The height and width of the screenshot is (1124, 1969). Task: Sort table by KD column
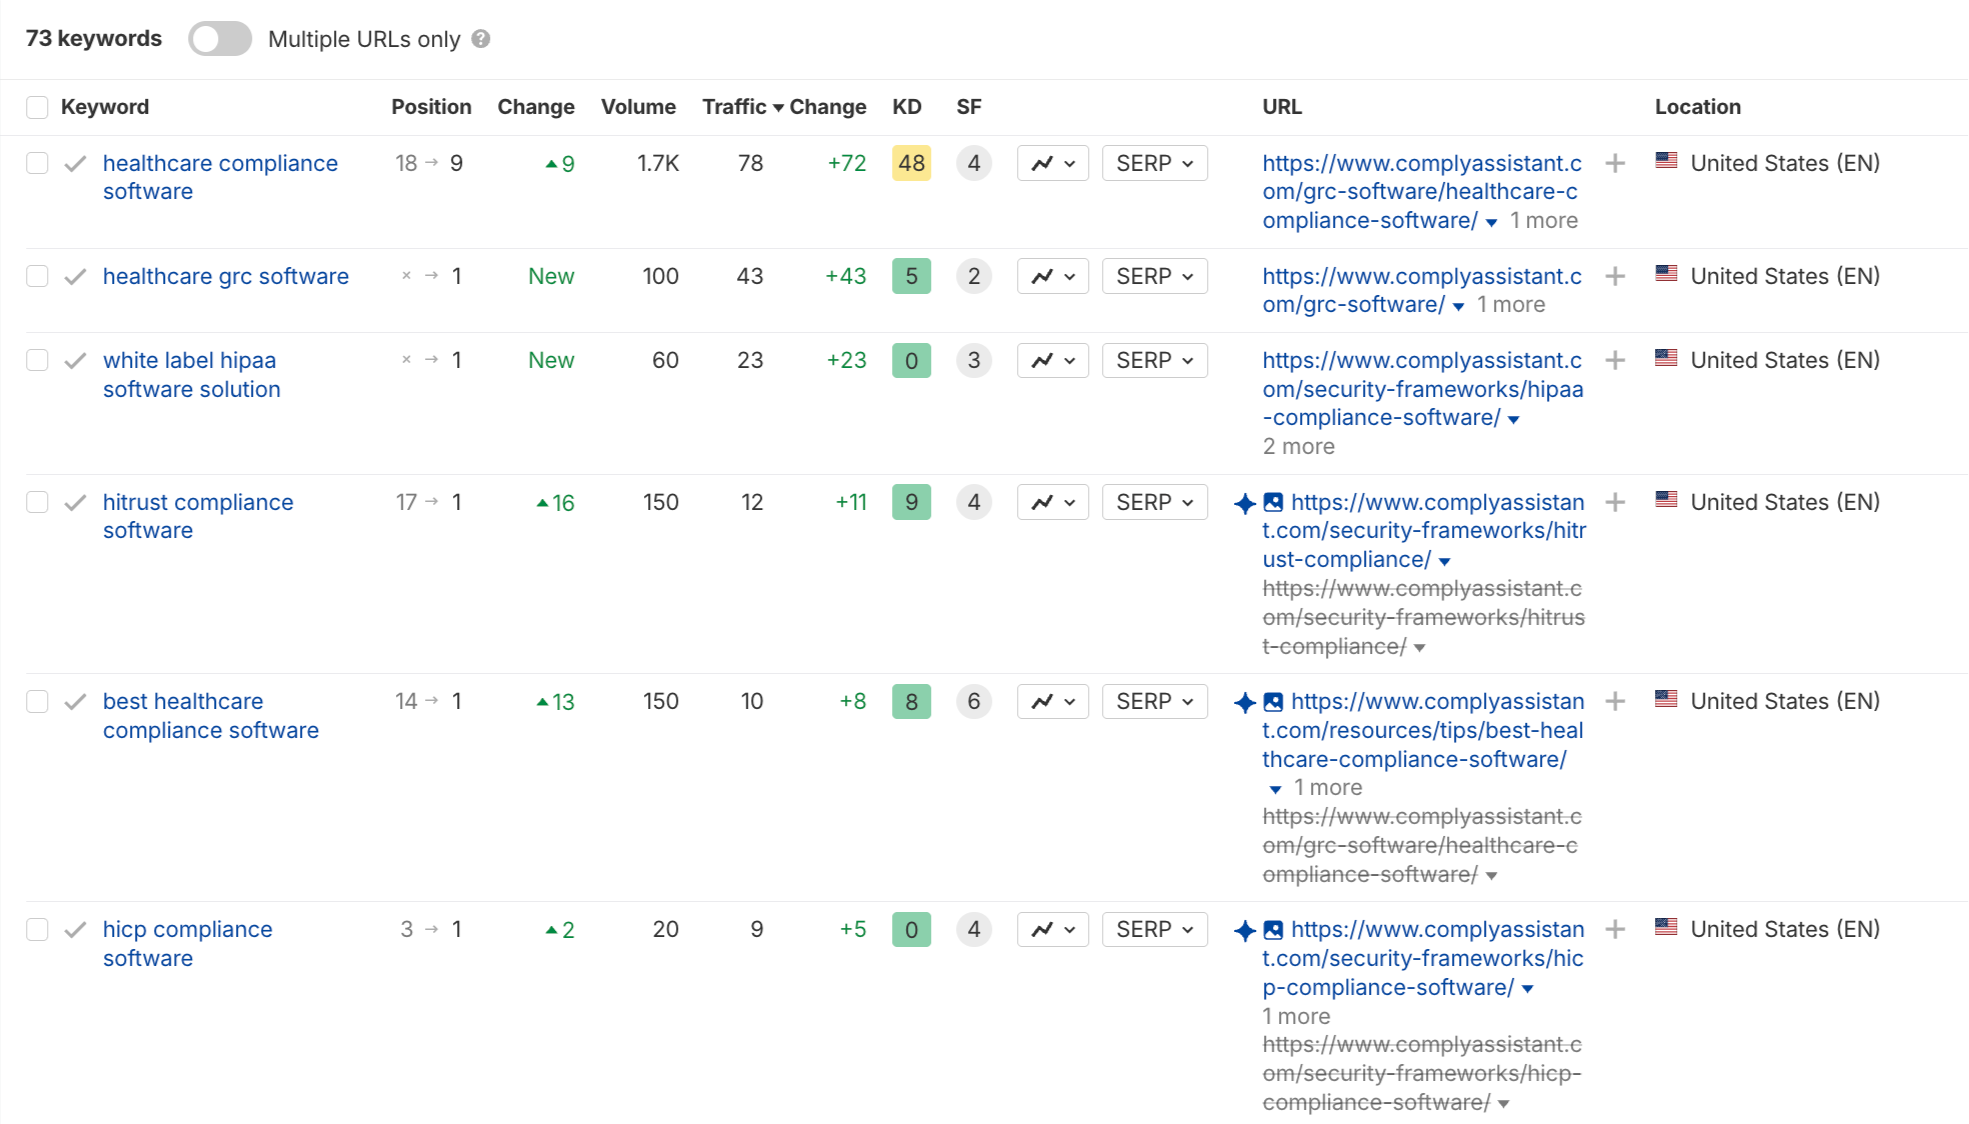[907, 107]
